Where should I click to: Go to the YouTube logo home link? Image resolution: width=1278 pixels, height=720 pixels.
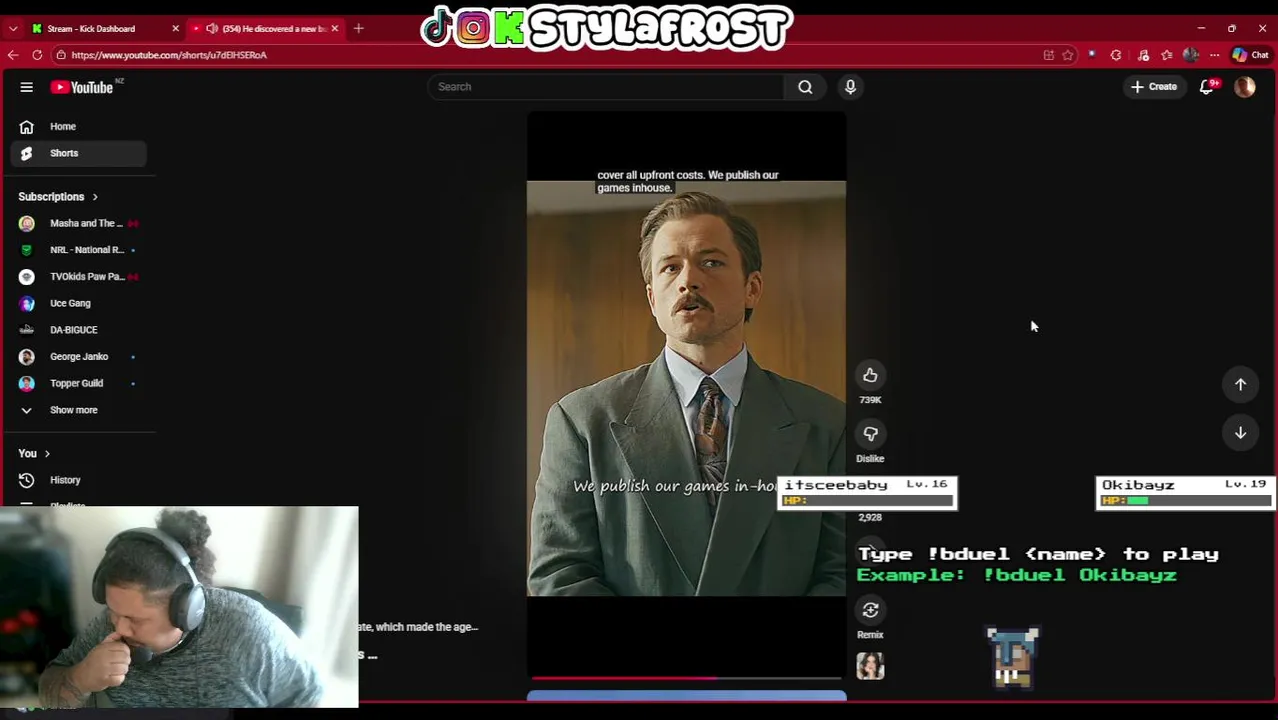(83, 87)
